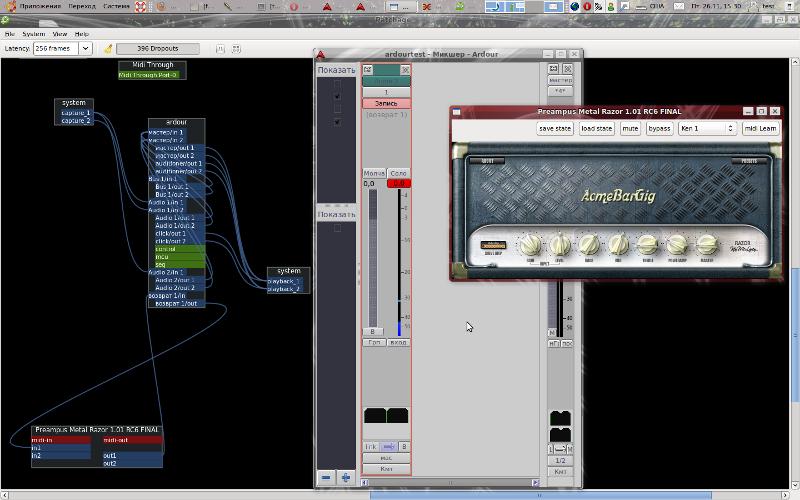Open the Грп group button on the strip

click(x=374, y=342)
